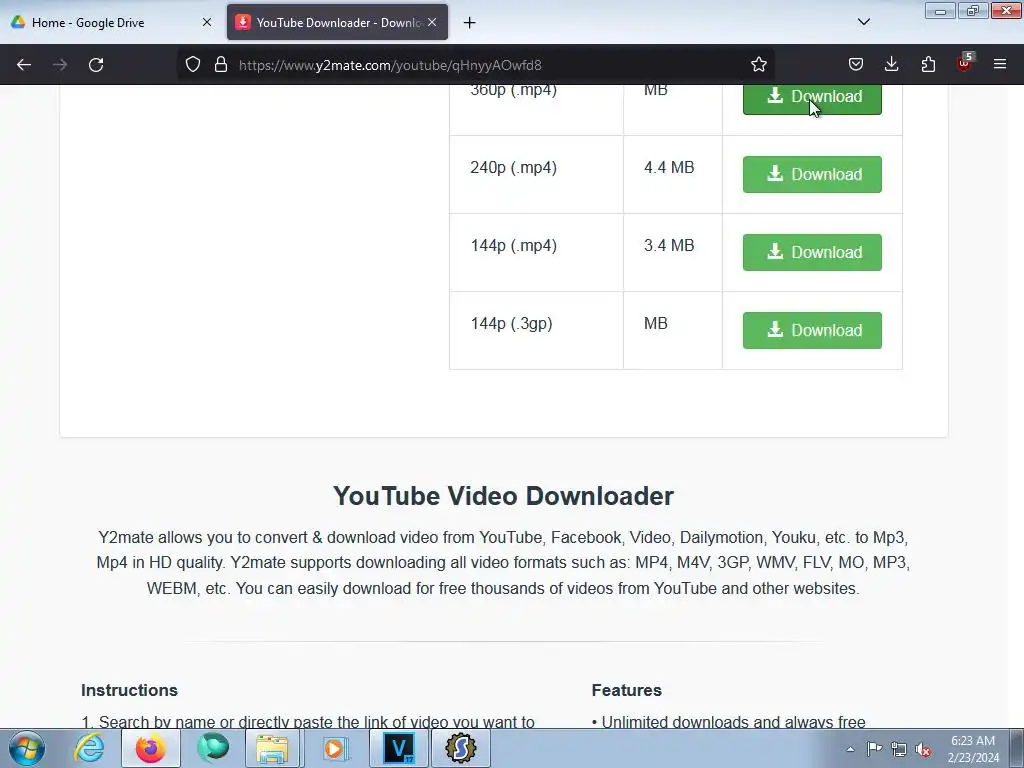Click the uBlock Origin toolbar icon
Image resolution: width=1024 pixels, height=768 pixels.
(x=964, y=63)
